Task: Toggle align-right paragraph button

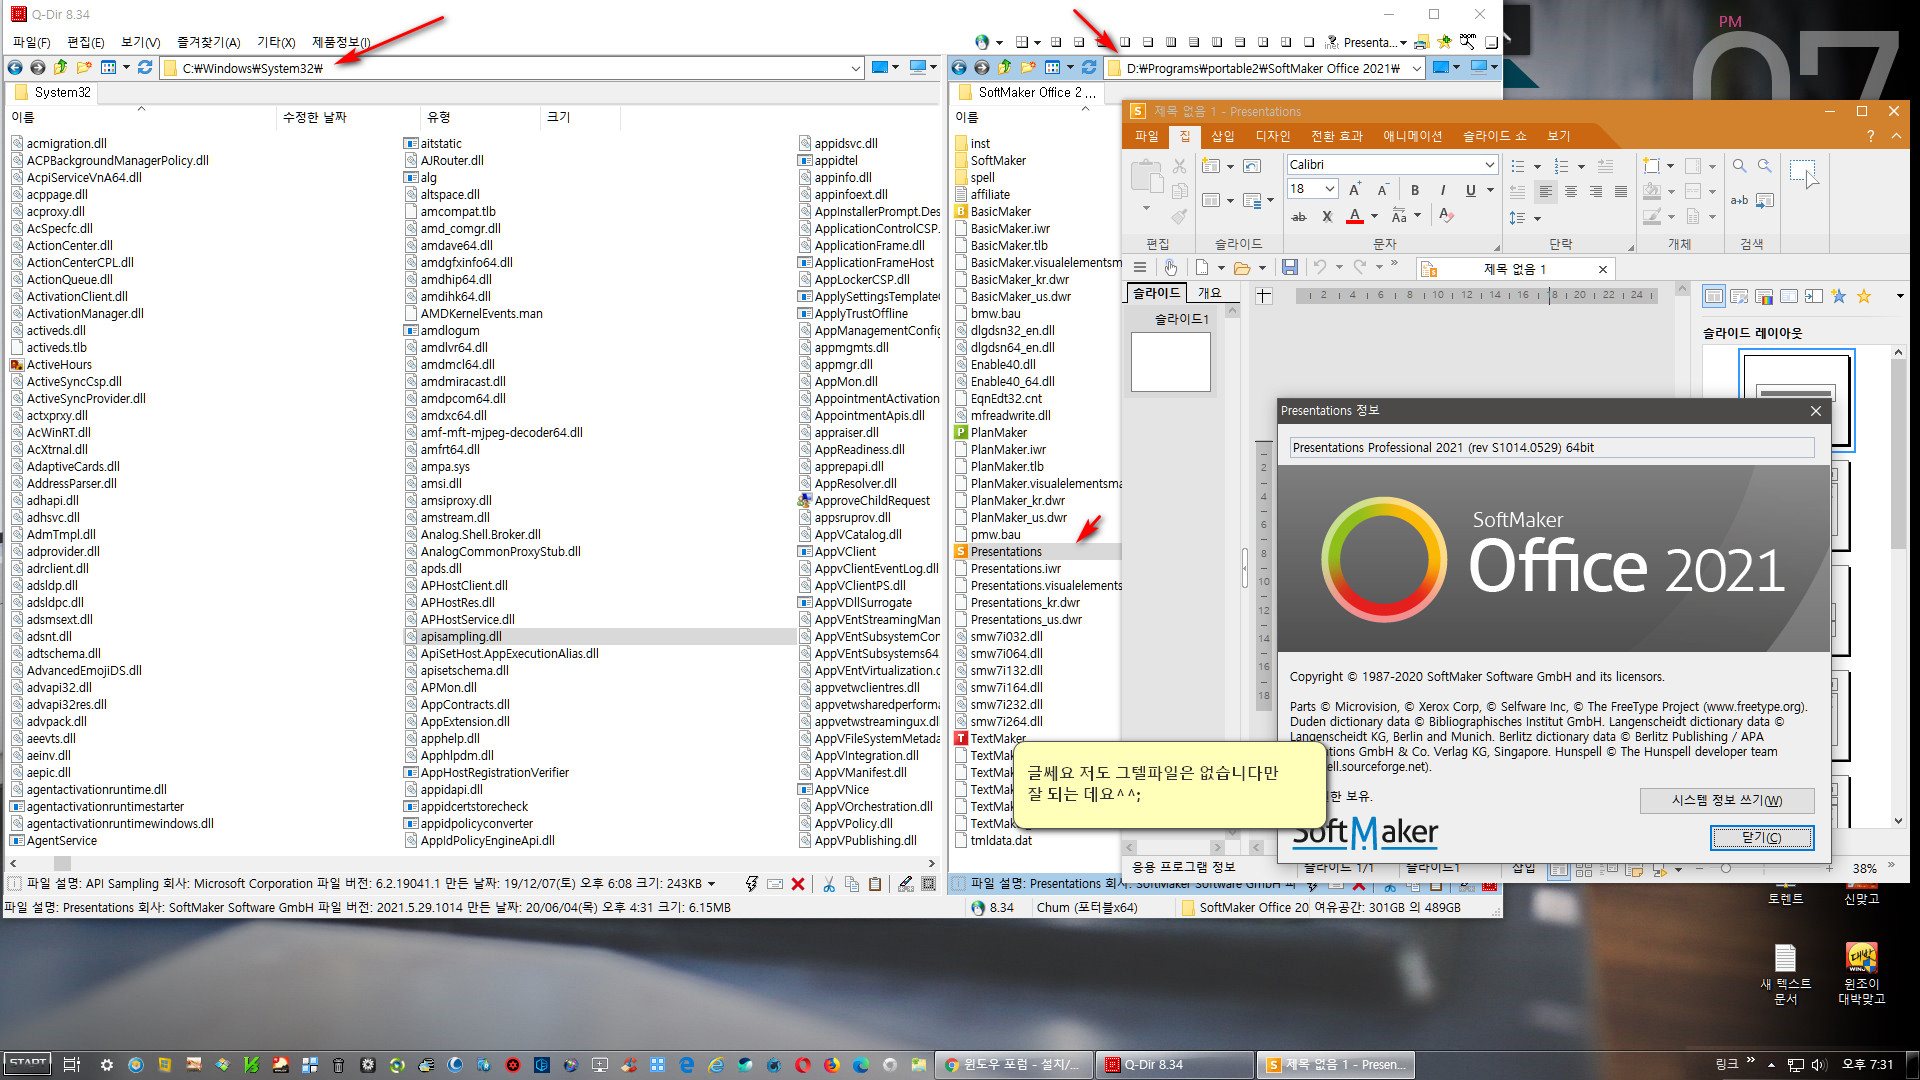Action: tap(1596, 191)
